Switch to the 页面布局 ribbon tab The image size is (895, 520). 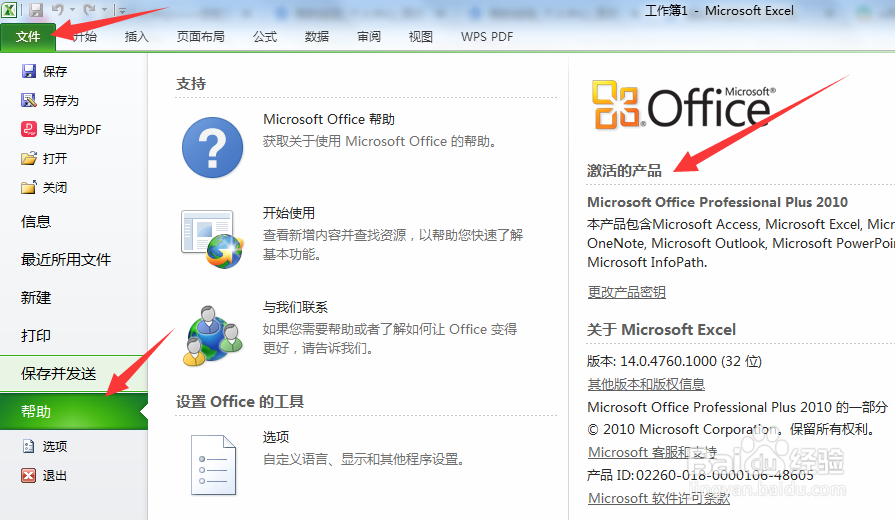[x=200, y=37]
